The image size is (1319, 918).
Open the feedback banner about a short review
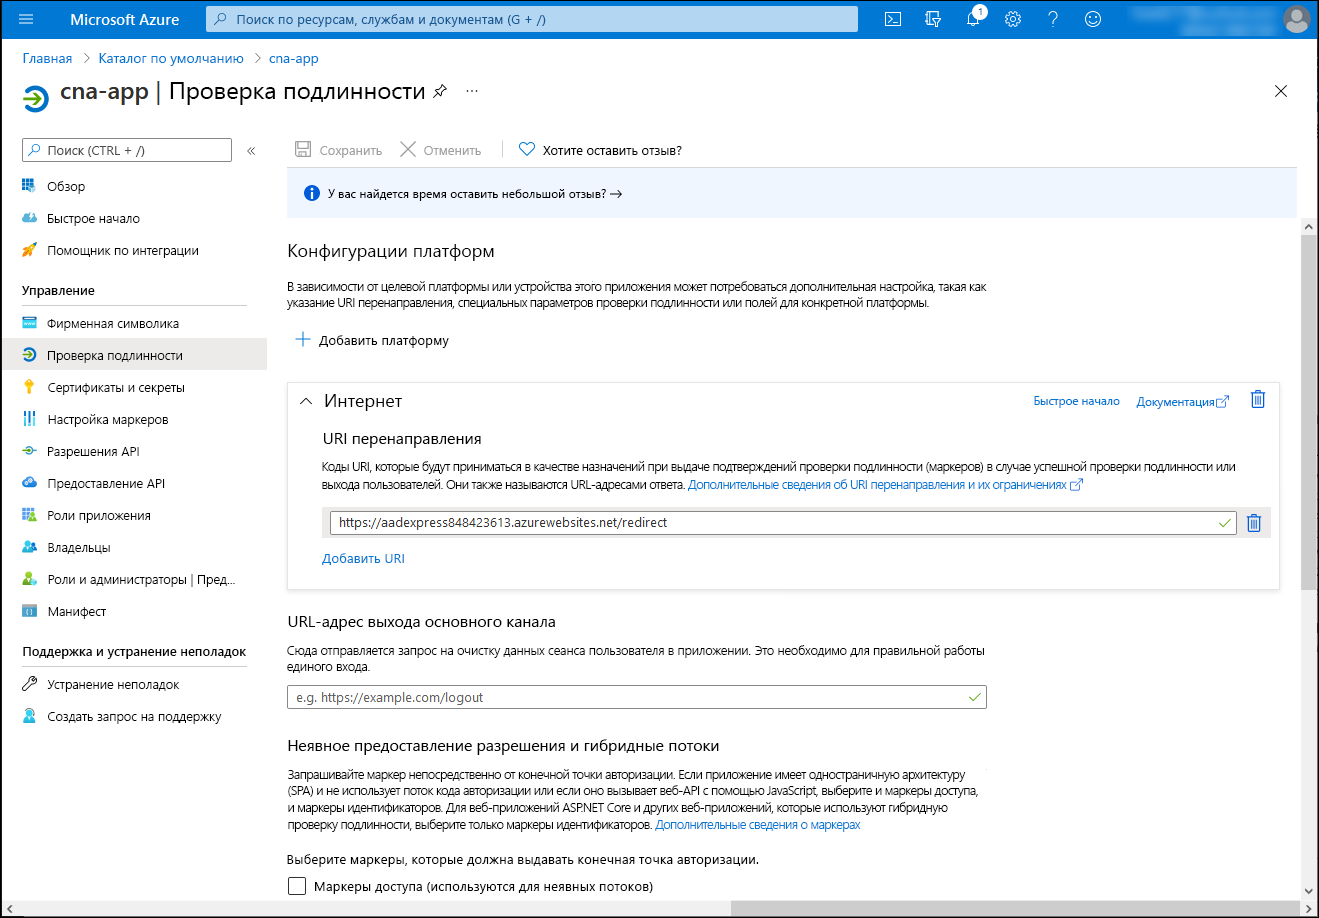coord(475,194)
